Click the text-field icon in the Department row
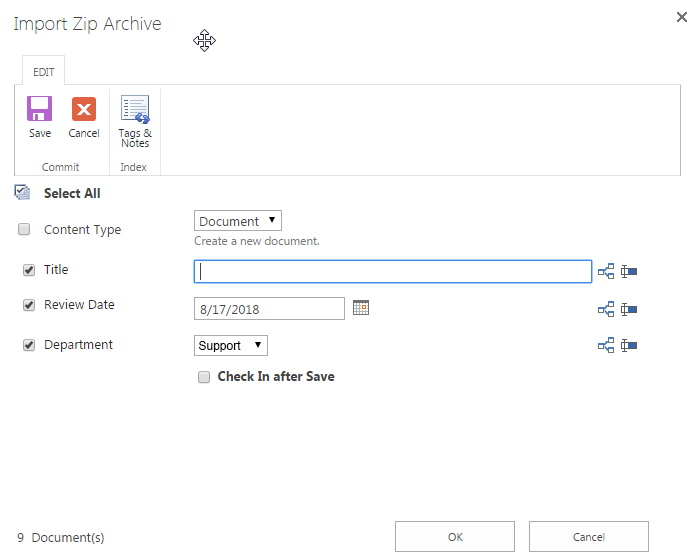The height and width of the screenshot is (560, 691). pyautogui.click(x=629, y=345)
